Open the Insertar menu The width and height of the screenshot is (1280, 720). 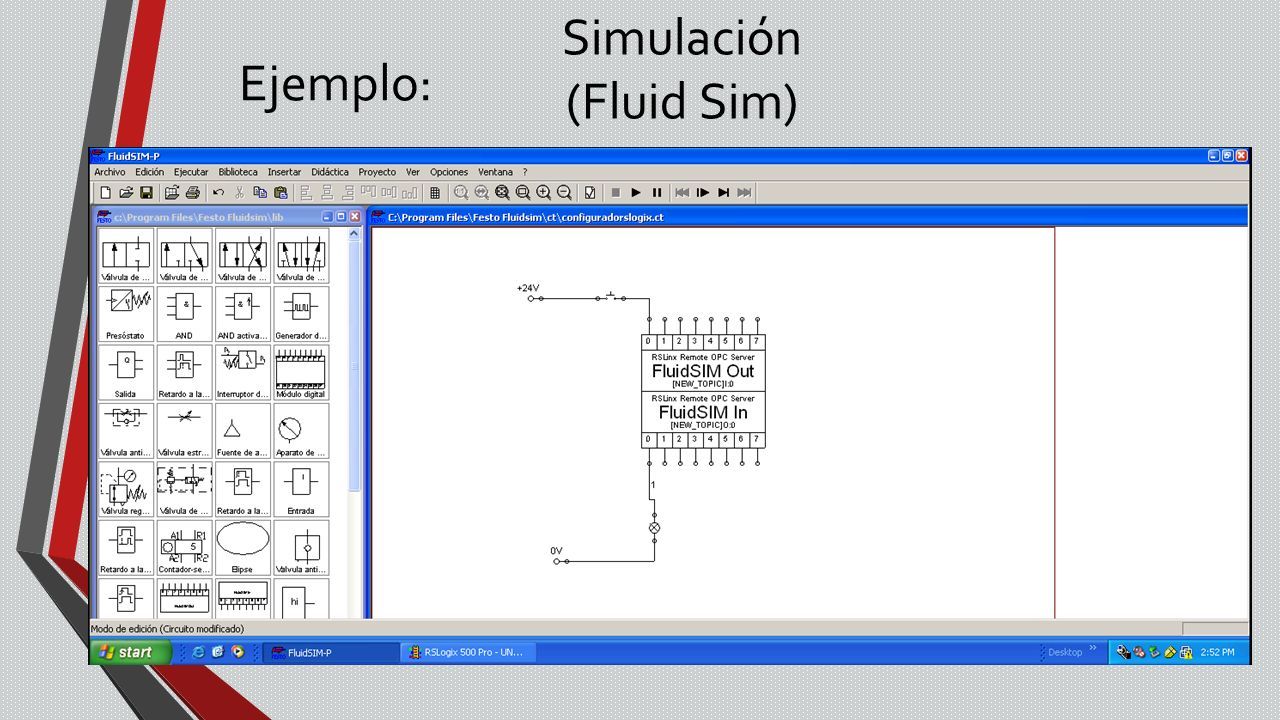pos(285,172)
